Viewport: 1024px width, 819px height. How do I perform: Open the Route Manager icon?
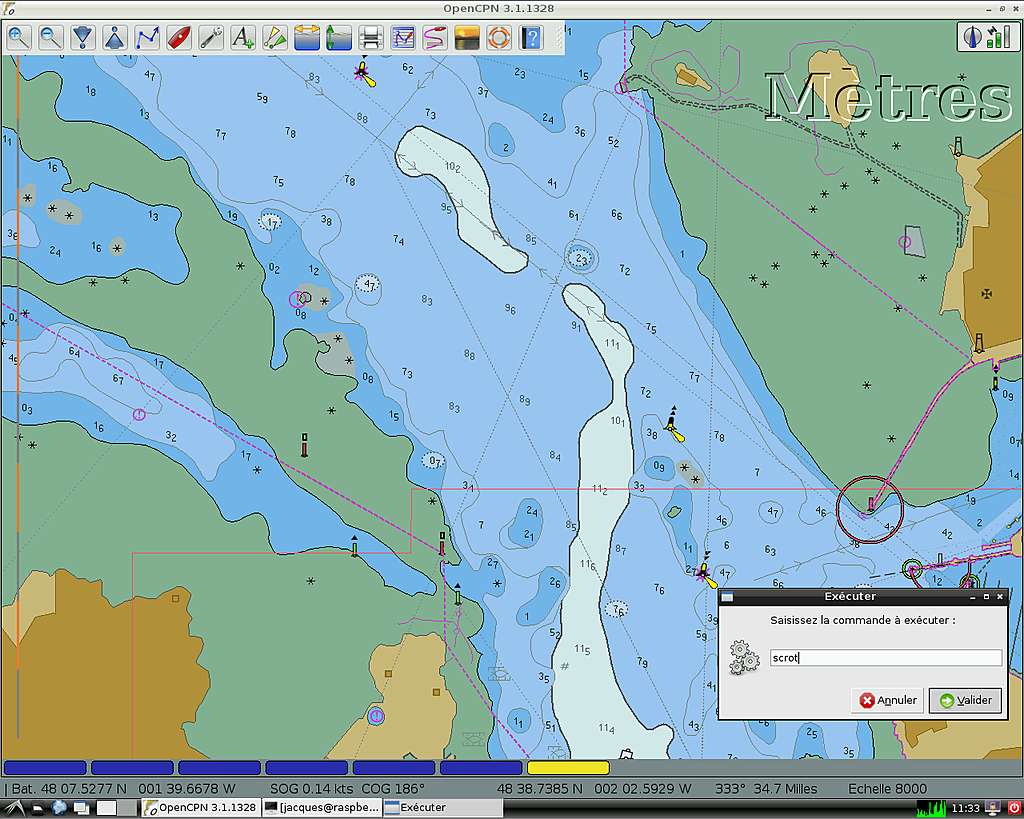pos(403,38)
